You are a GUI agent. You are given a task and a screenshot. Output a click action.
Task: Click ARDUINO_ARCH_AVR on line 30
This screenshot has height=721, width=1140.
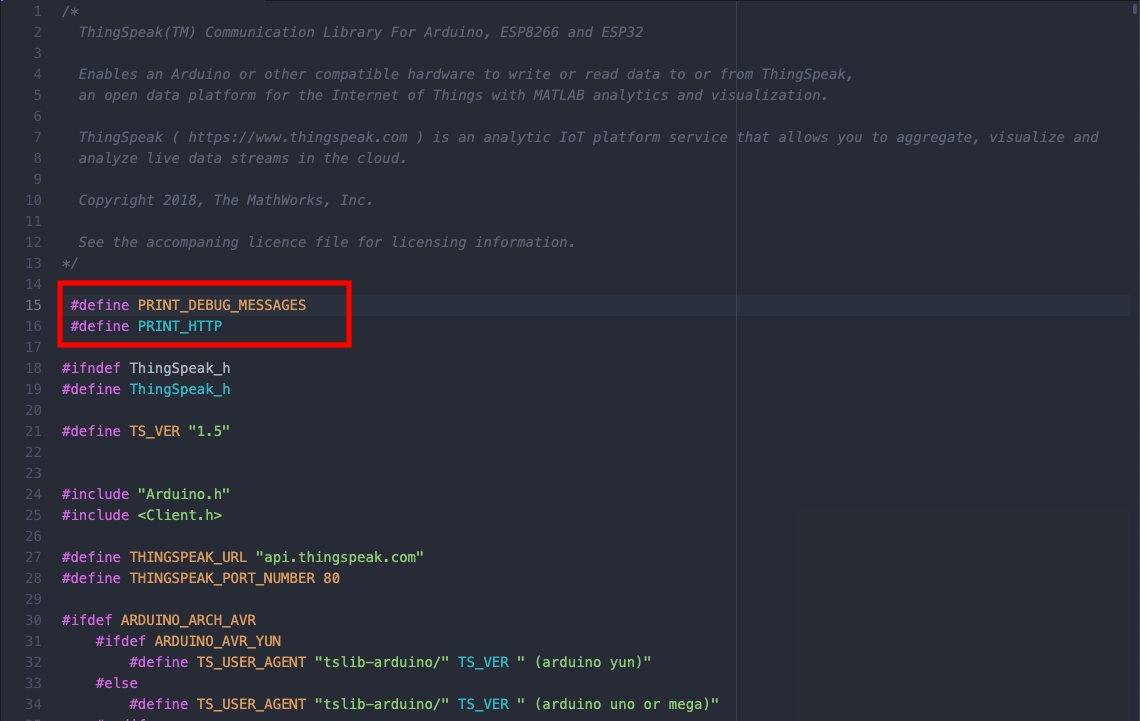point(188,621)
